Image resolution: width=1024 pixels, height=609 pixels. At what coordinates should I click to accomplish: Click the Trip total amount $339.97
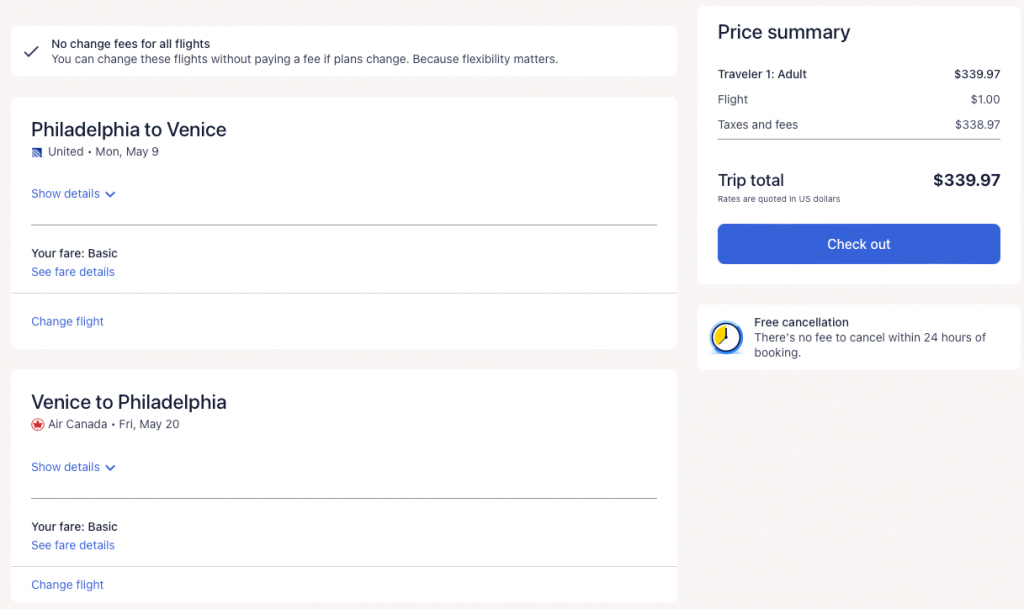point(966,181)
